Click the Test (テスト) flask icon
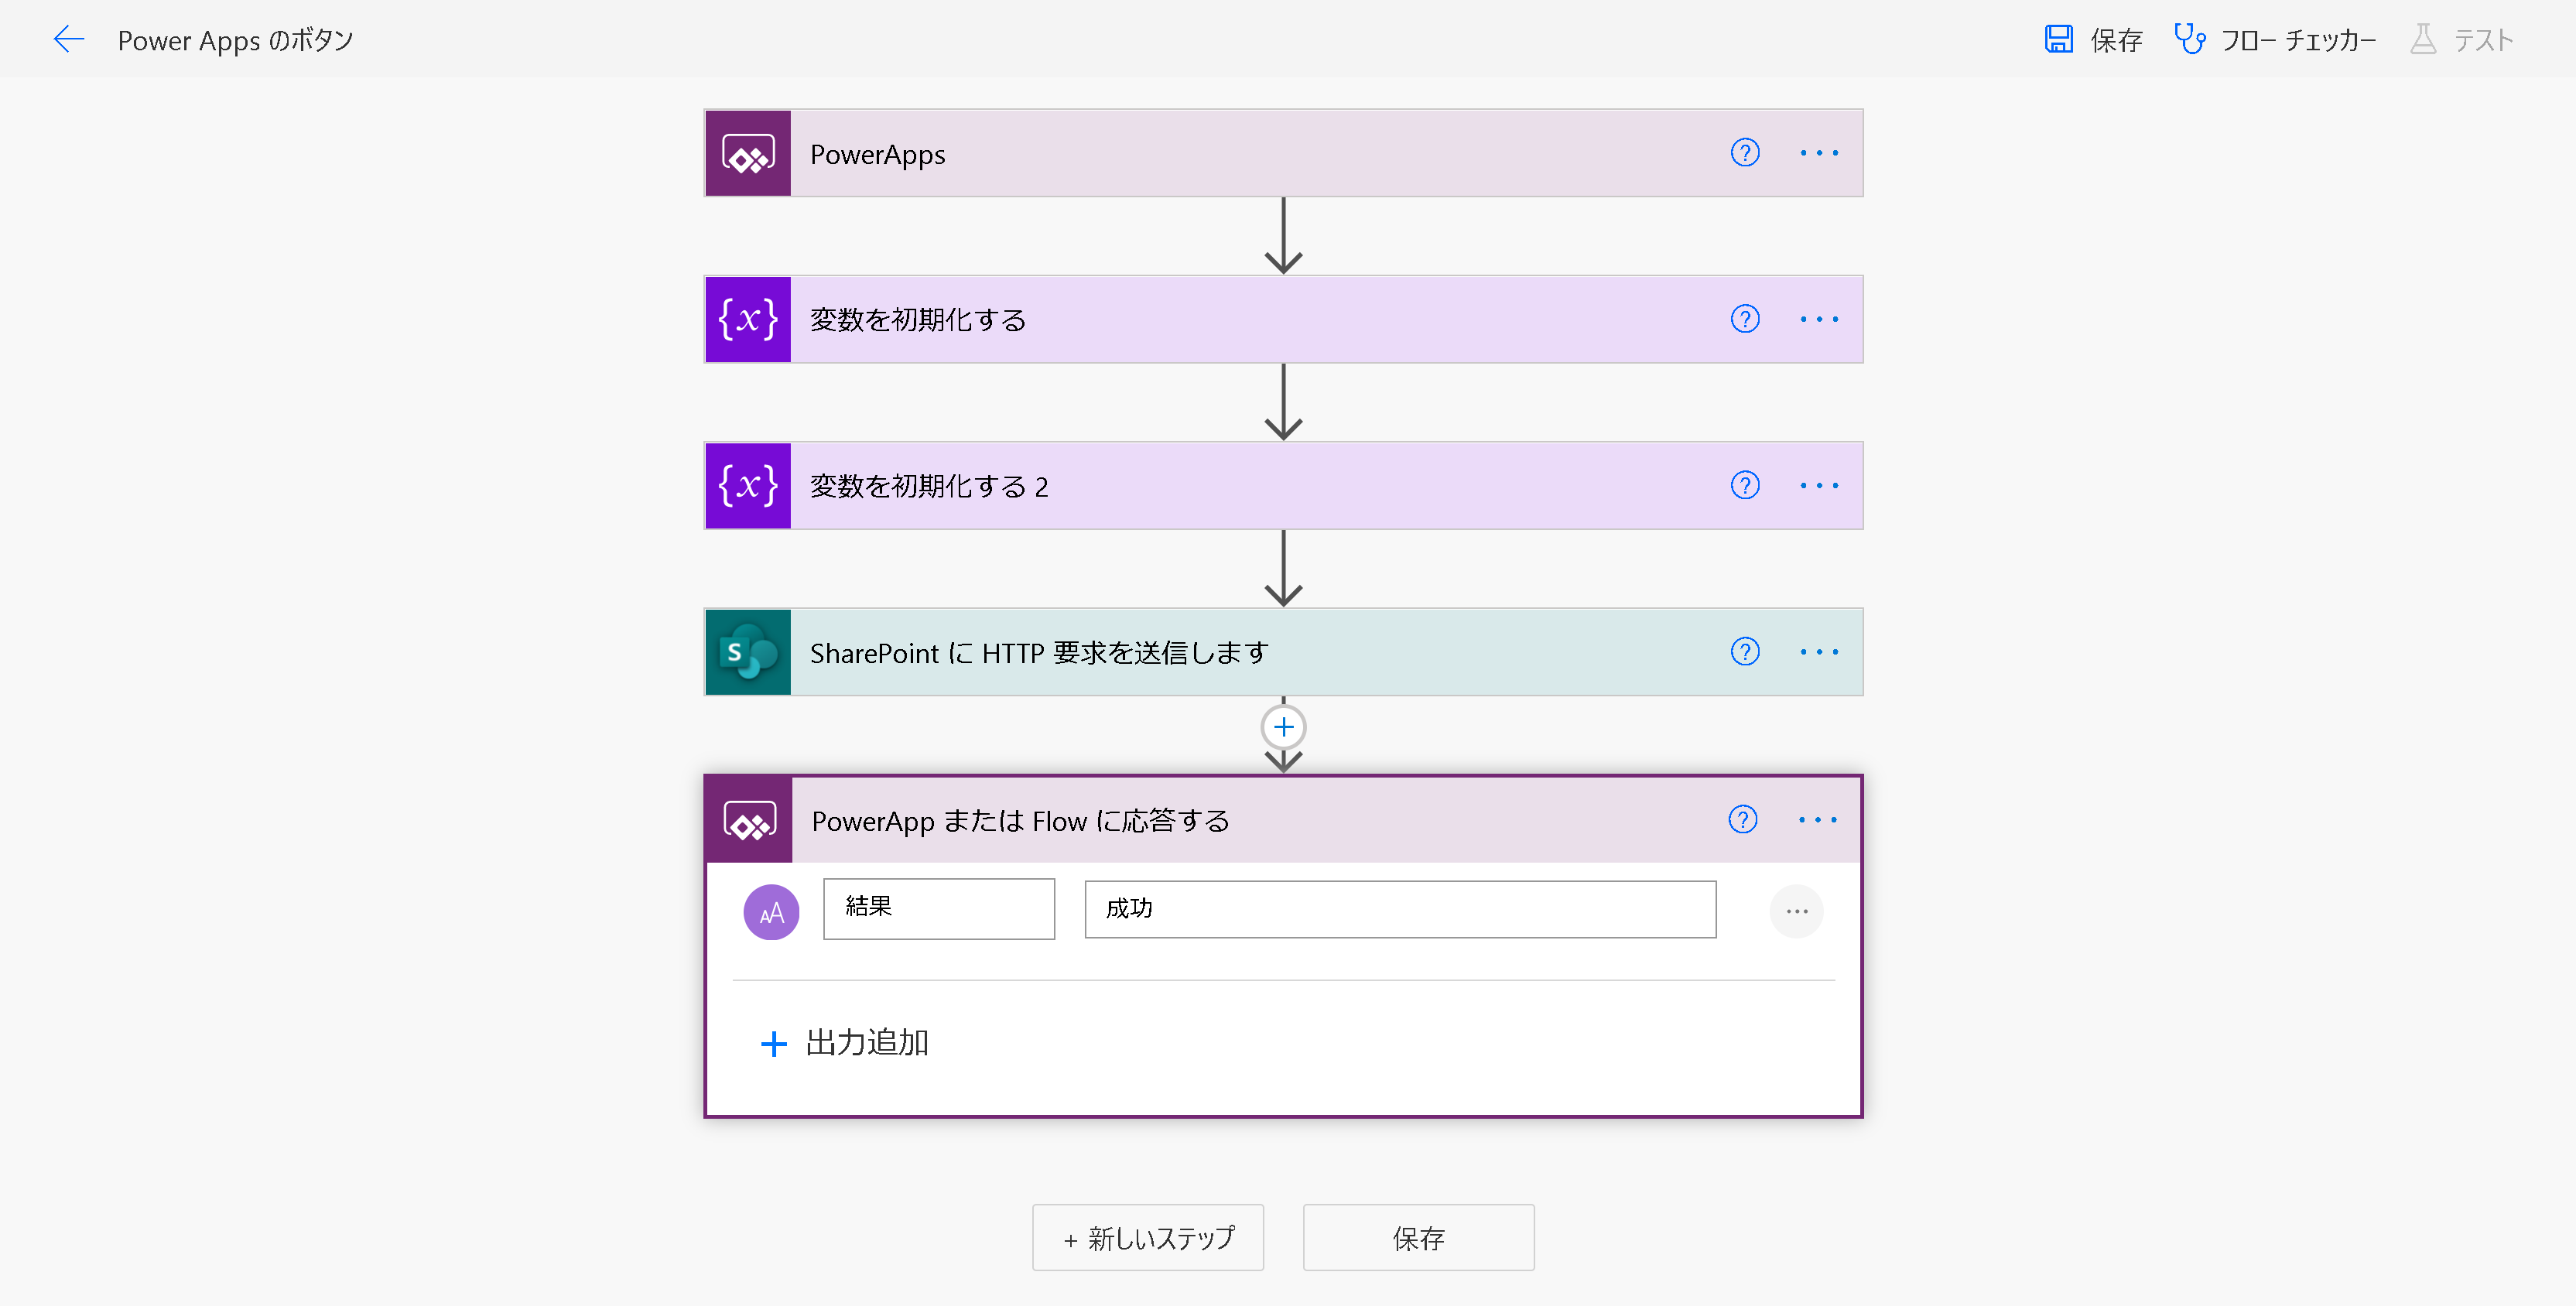The width and height of the screenshot is (2576, 1306). [x=2423, y=39]
